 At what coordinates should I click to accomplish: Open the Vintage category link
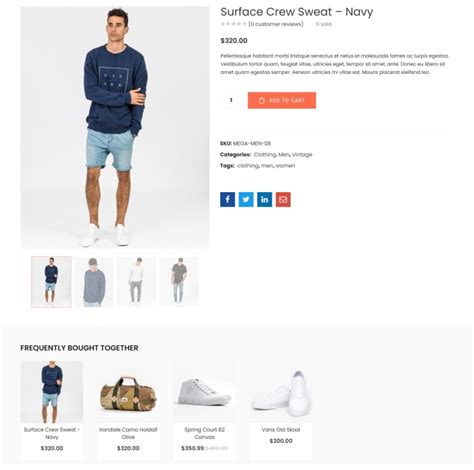(x=302, y=155)
